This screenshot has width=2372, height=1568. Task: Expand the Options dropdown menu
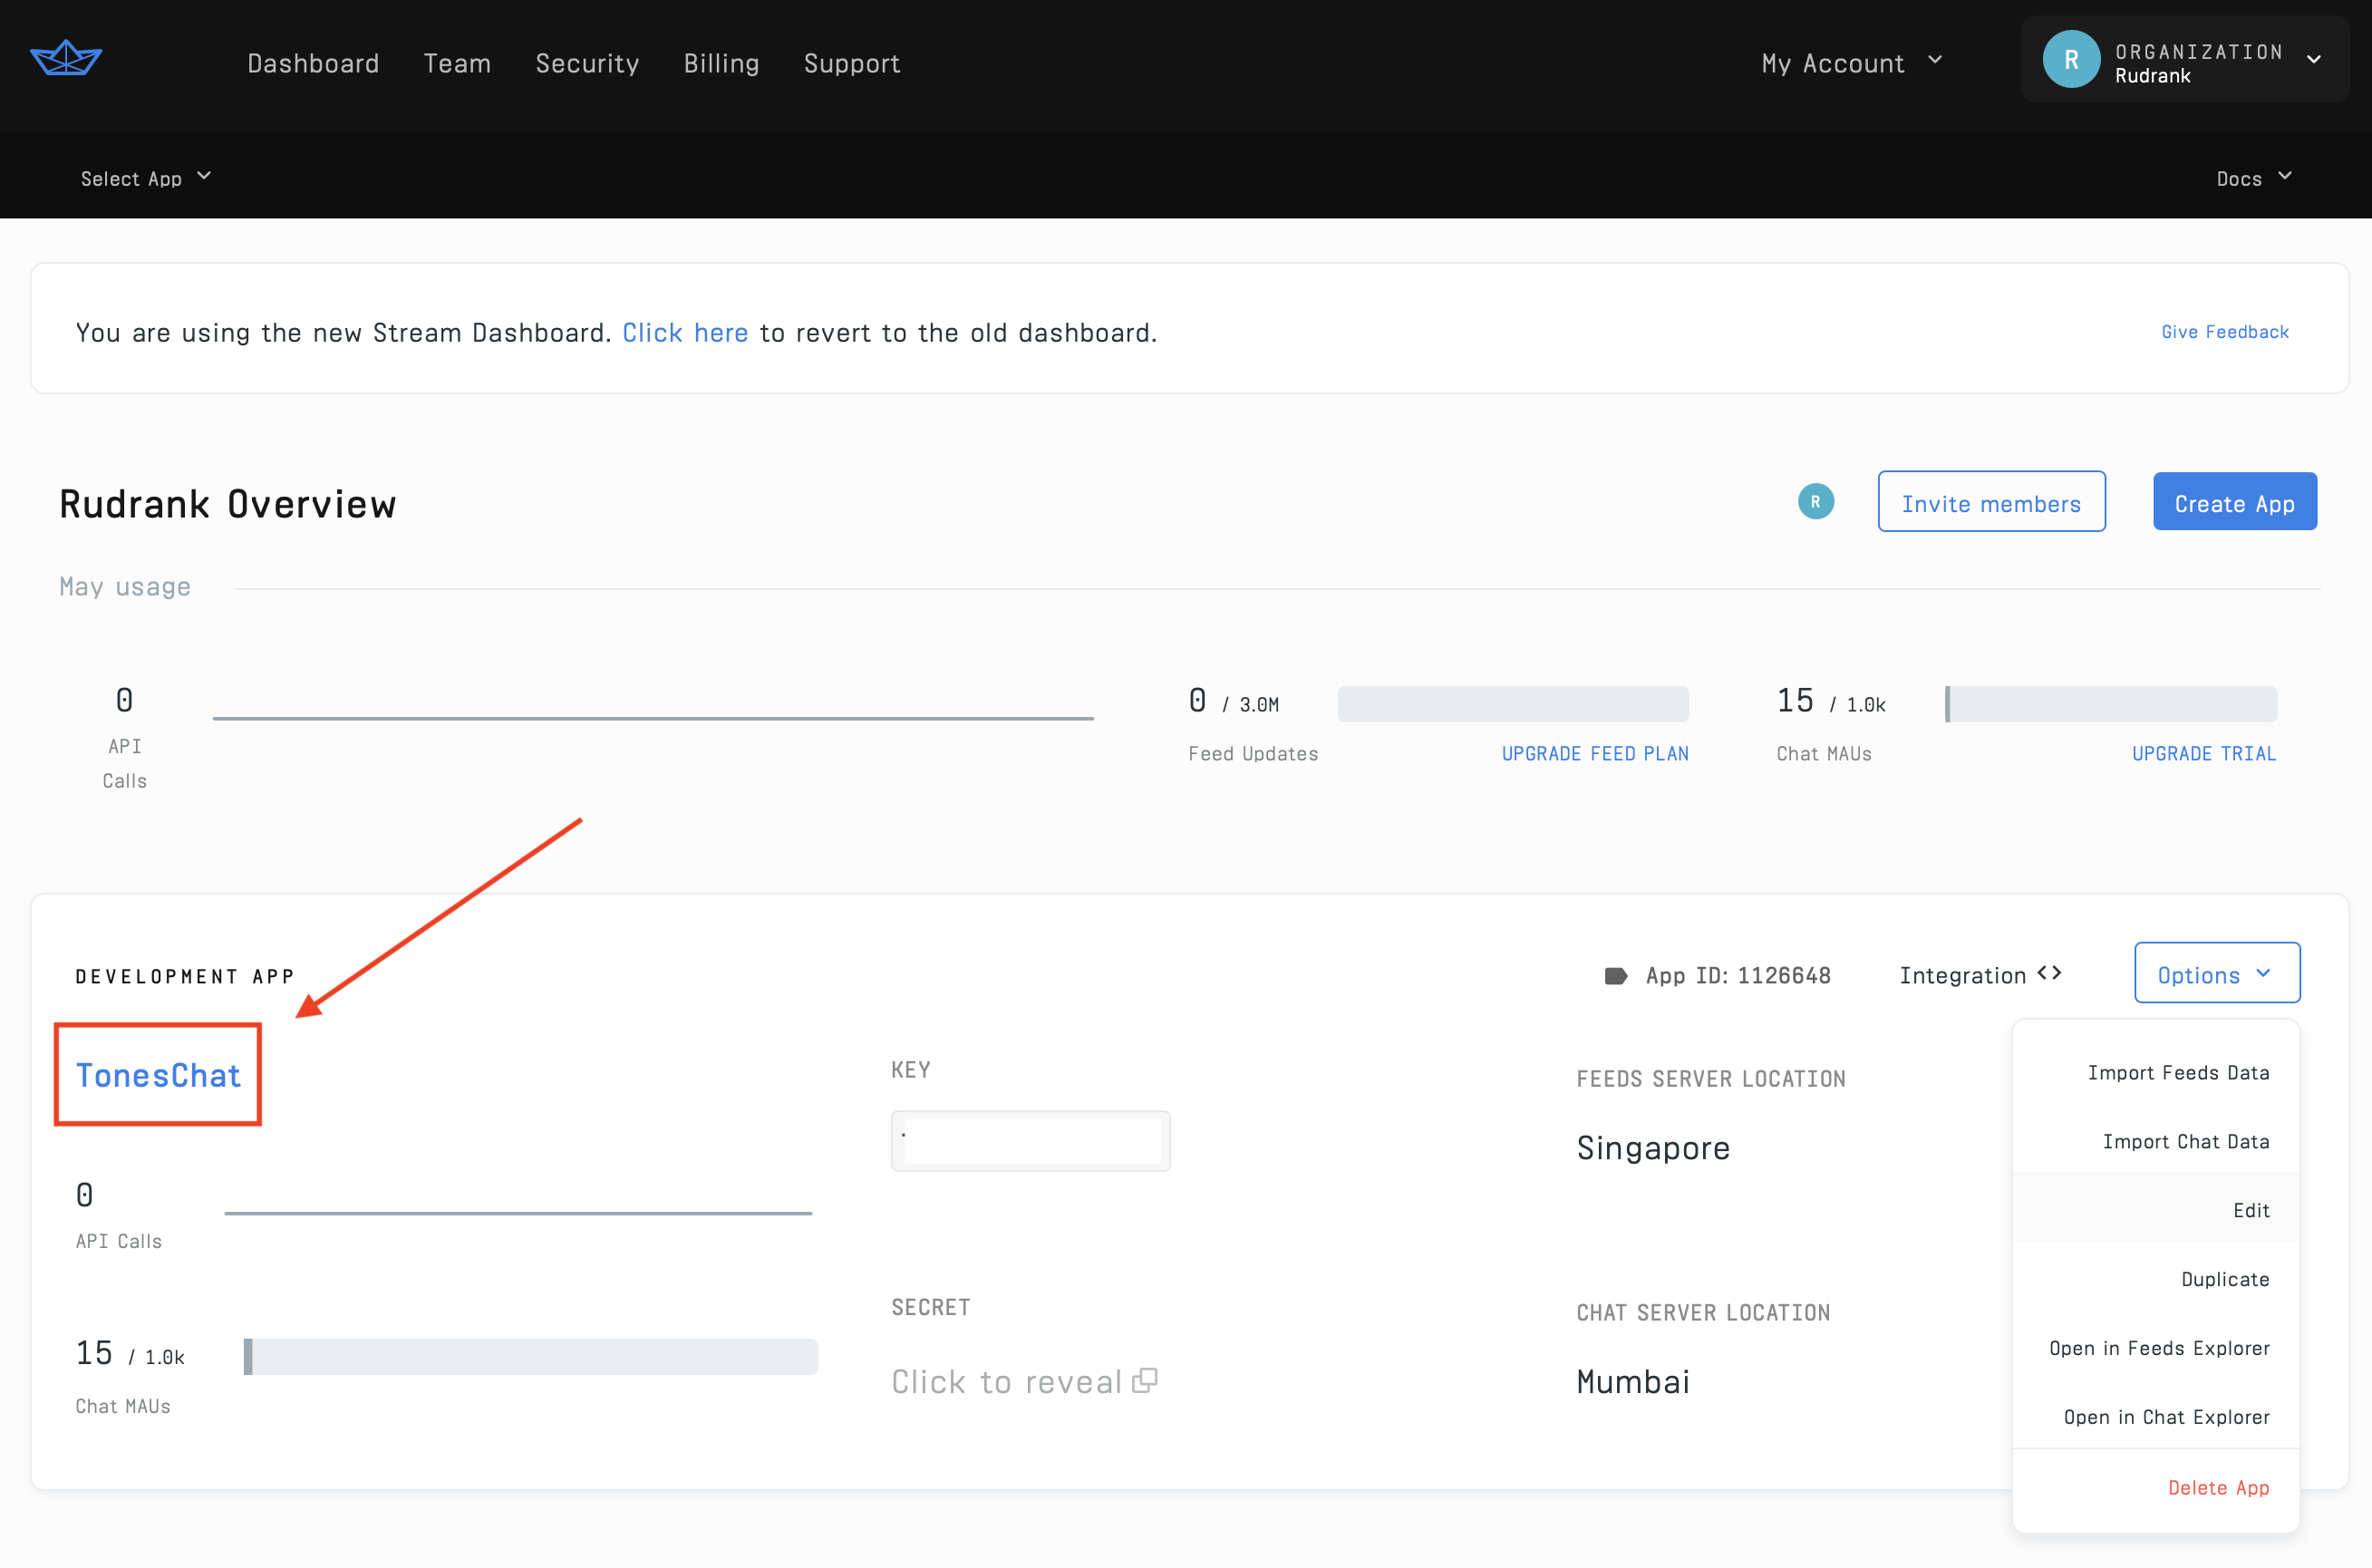point(2214,972)
